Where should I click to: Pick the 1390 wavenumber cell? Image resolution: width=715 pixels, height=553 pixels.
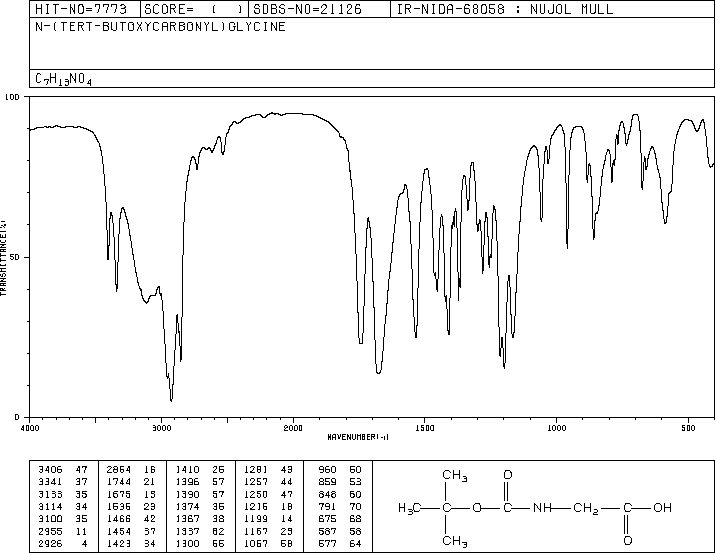tap(187, 494)
